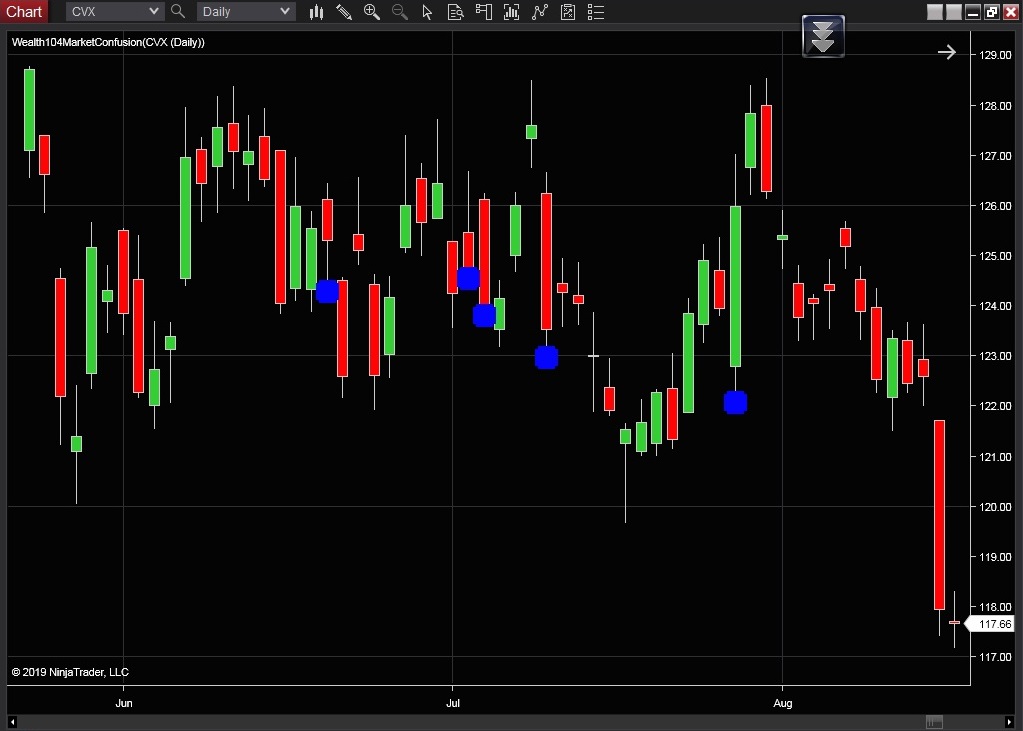Click the instrument search magnifier
Image resolution: width=1023 pixels, height=731 pixels.
pos(178,12)
